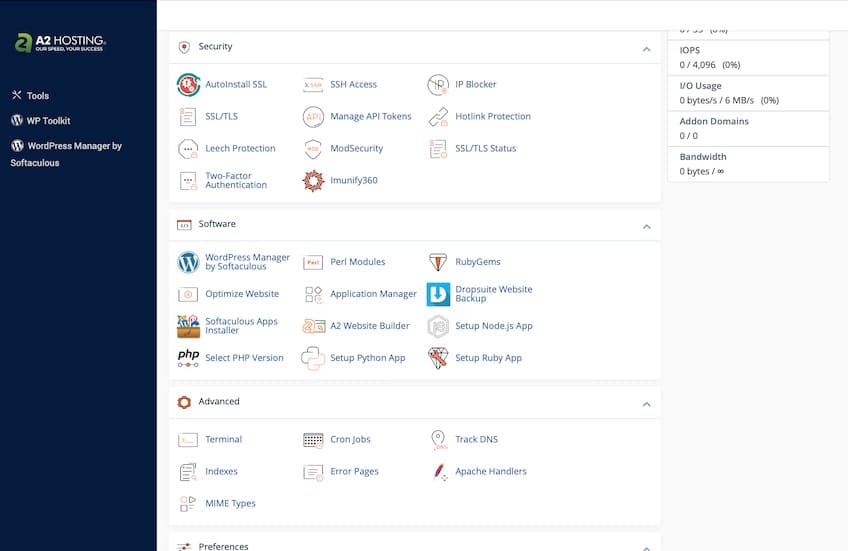Open the IP Blocker icon

[x=438, y=85]
